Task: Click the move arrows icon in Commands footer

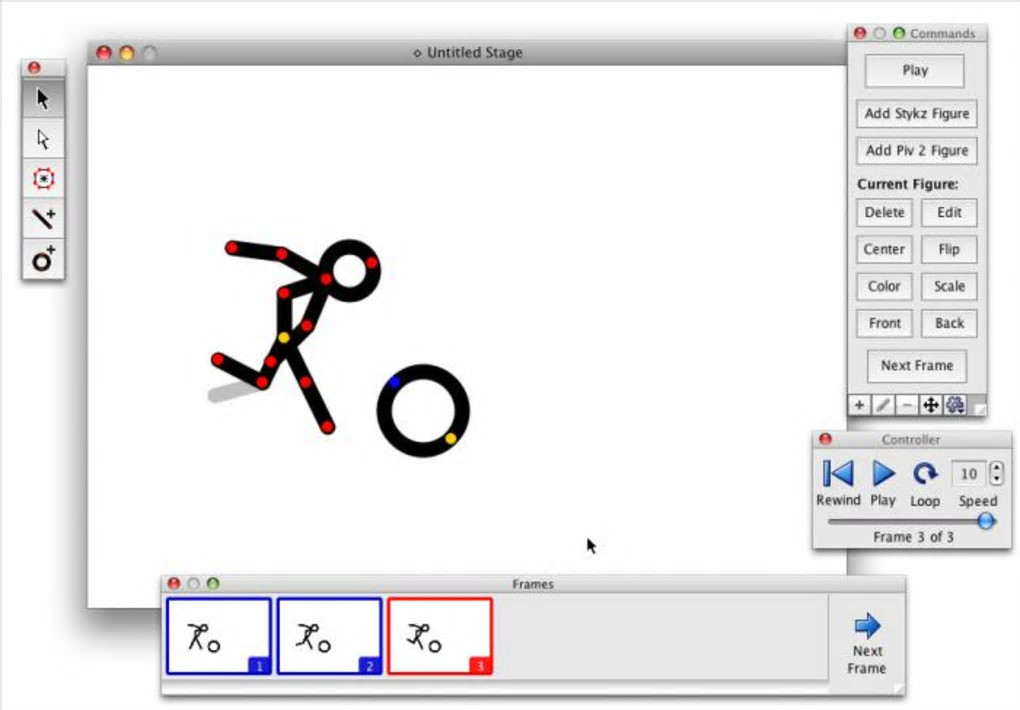Action: (931, 405)
